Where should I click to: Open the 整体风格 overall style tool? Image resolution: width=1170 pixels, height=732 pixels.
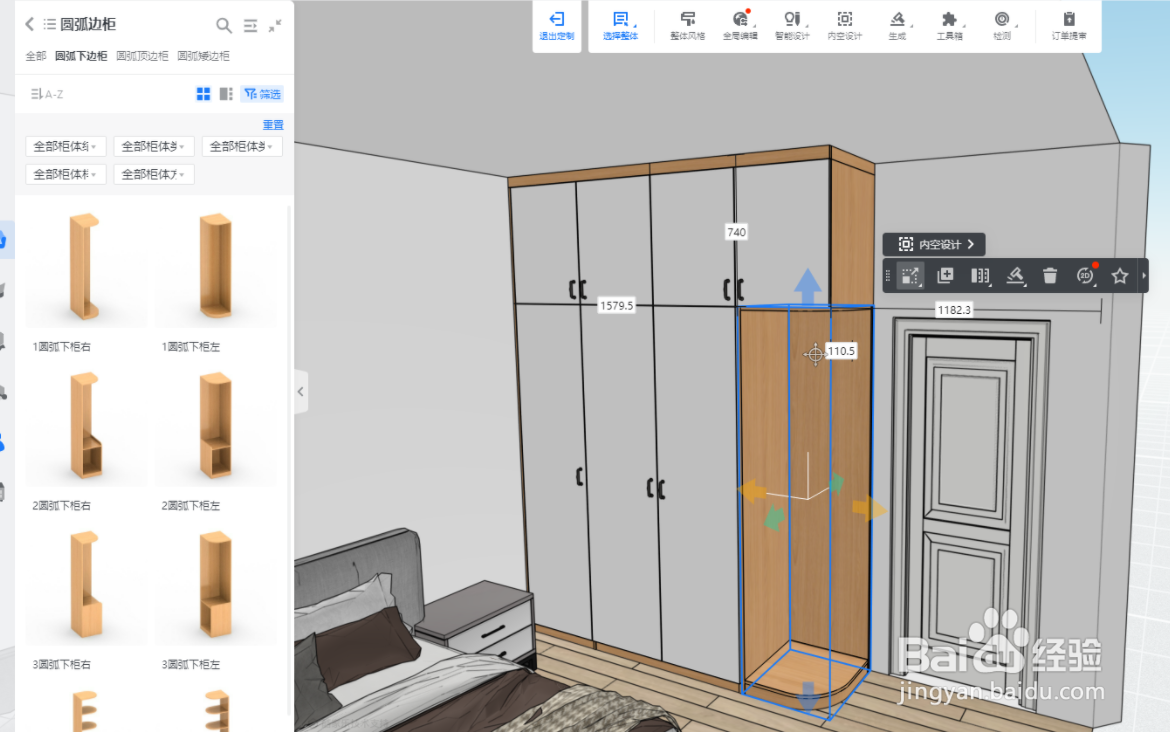[x=687, y=25]
